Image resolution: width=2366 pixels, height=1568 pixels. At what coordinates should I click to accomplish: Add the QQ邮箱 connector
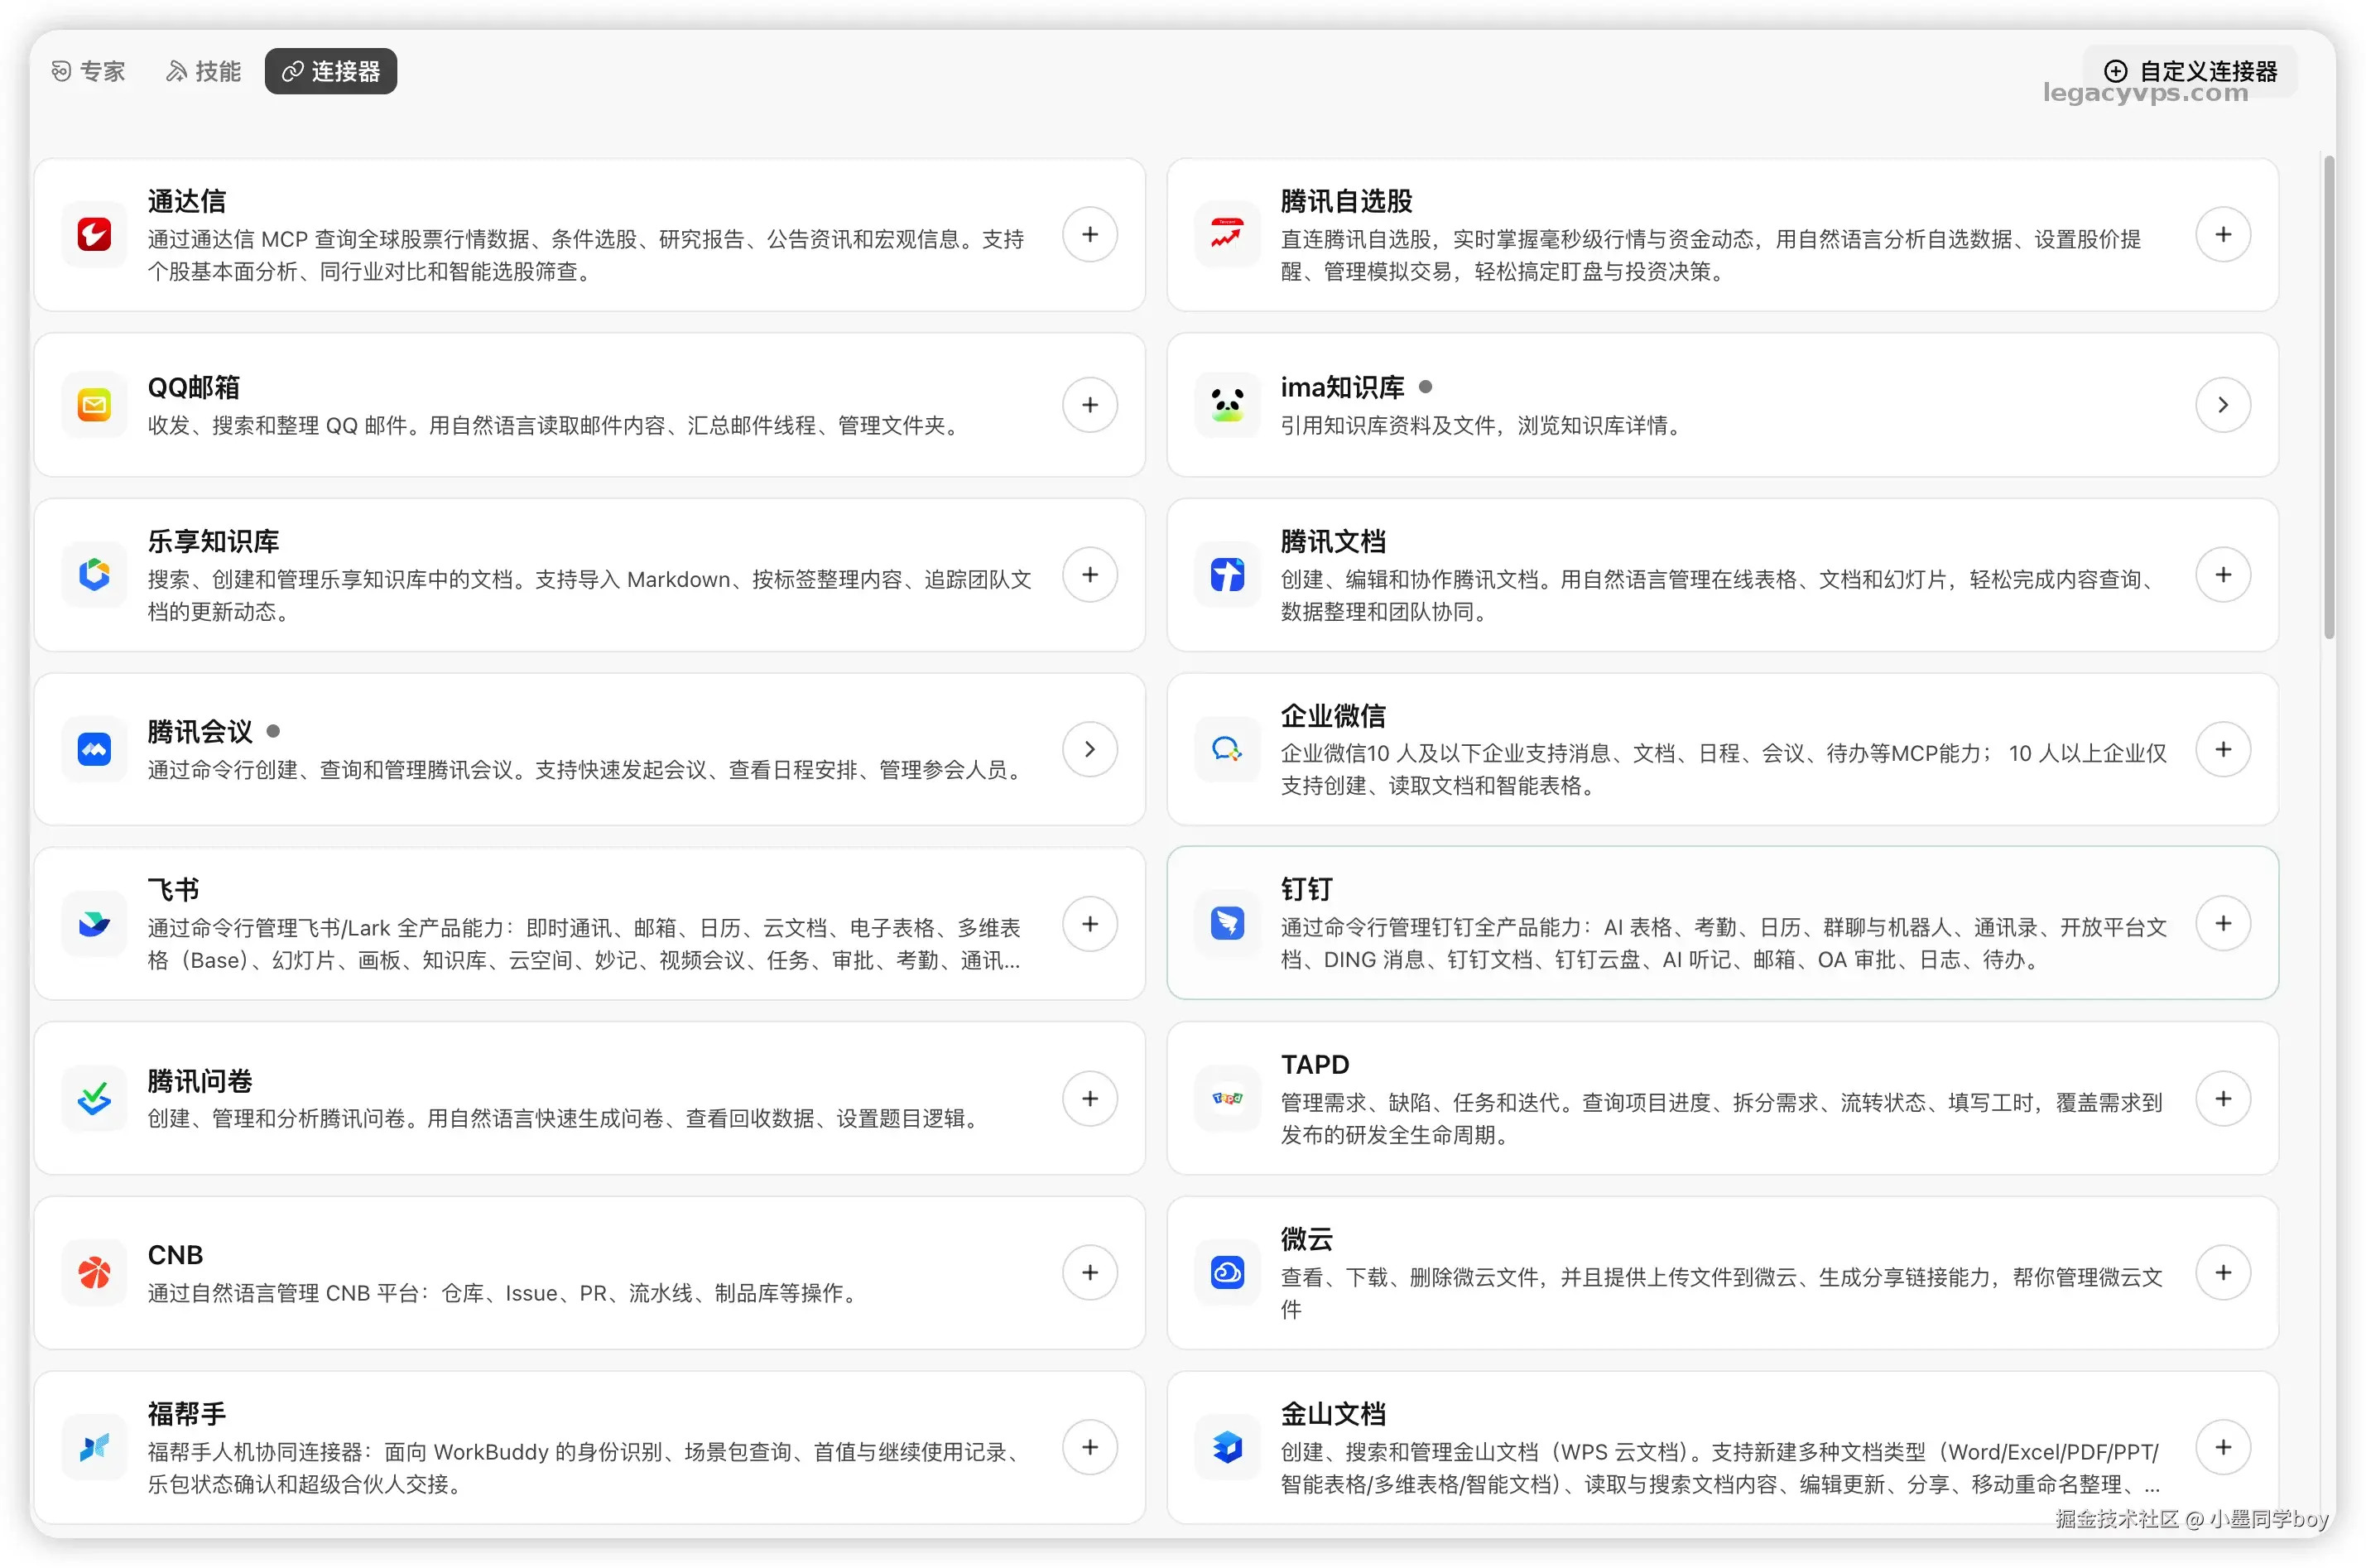tap(1090, 405)
